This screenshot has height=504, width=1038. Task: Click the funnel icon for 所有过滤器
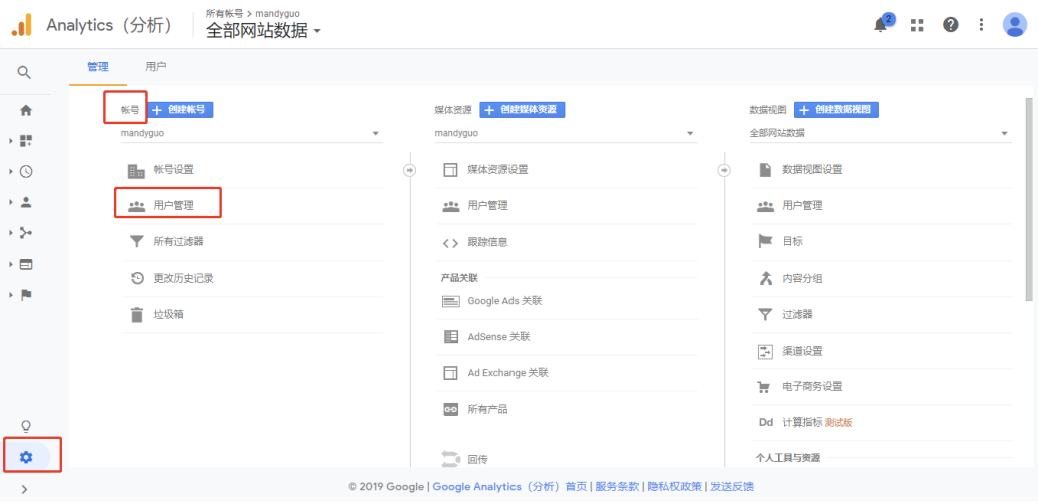click(x=136, y=242)
